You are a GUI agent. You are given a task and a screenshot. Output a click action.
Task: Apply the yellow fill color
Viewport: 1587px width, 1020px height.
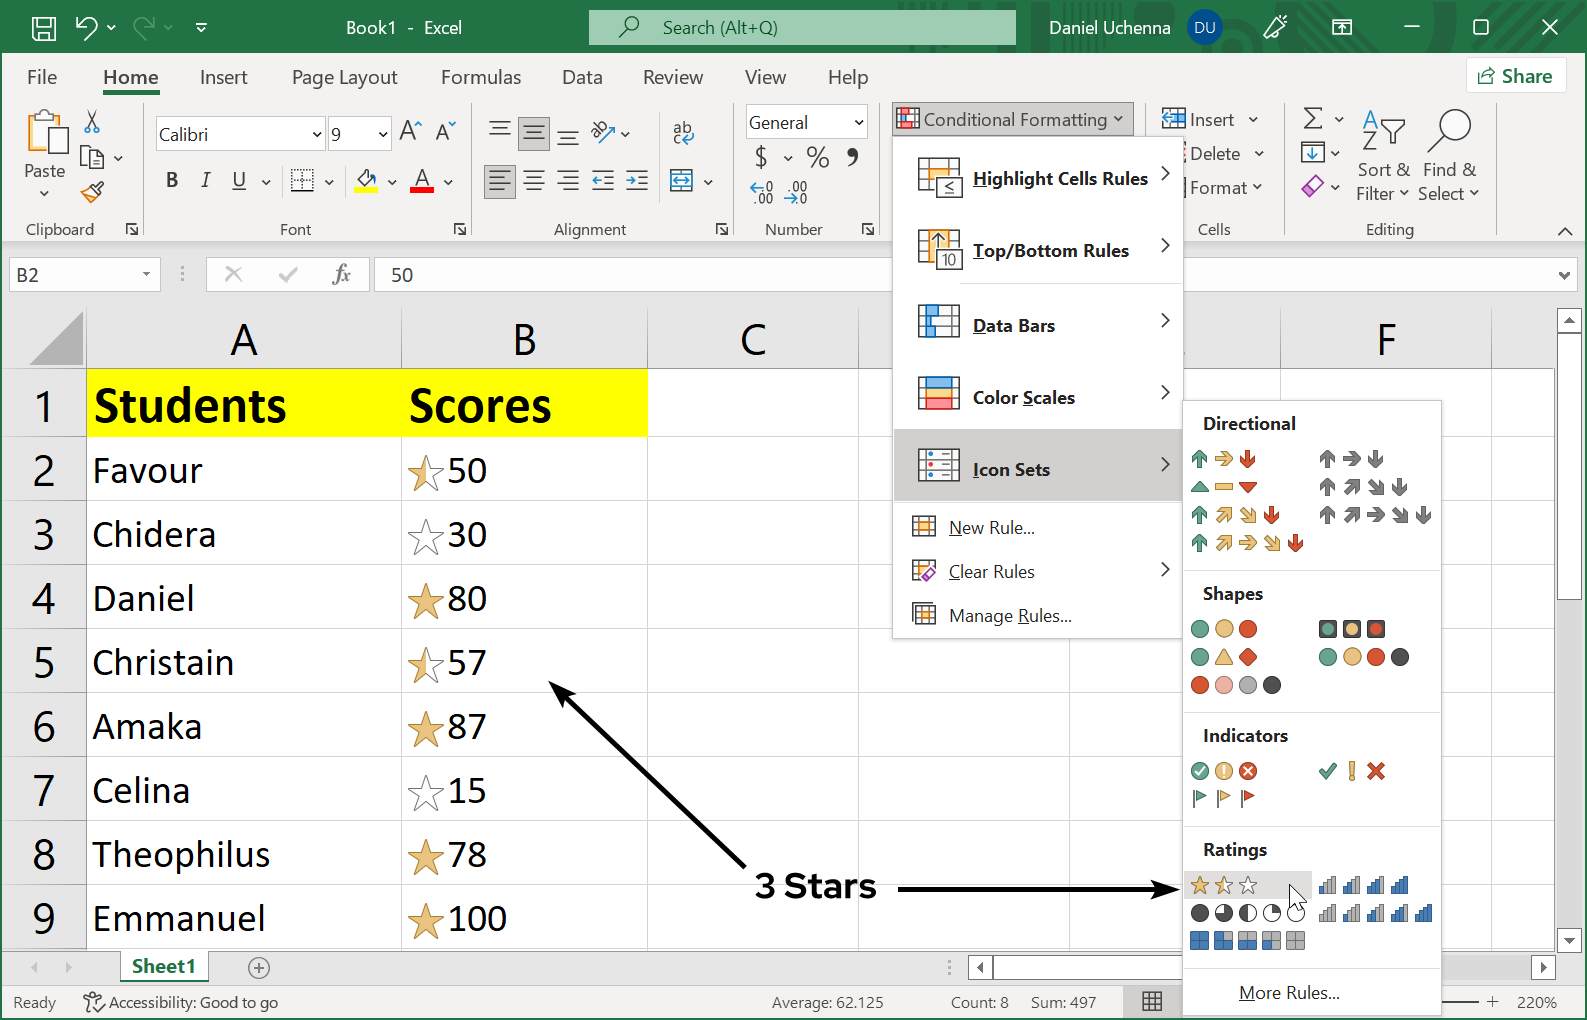[366, 181]
